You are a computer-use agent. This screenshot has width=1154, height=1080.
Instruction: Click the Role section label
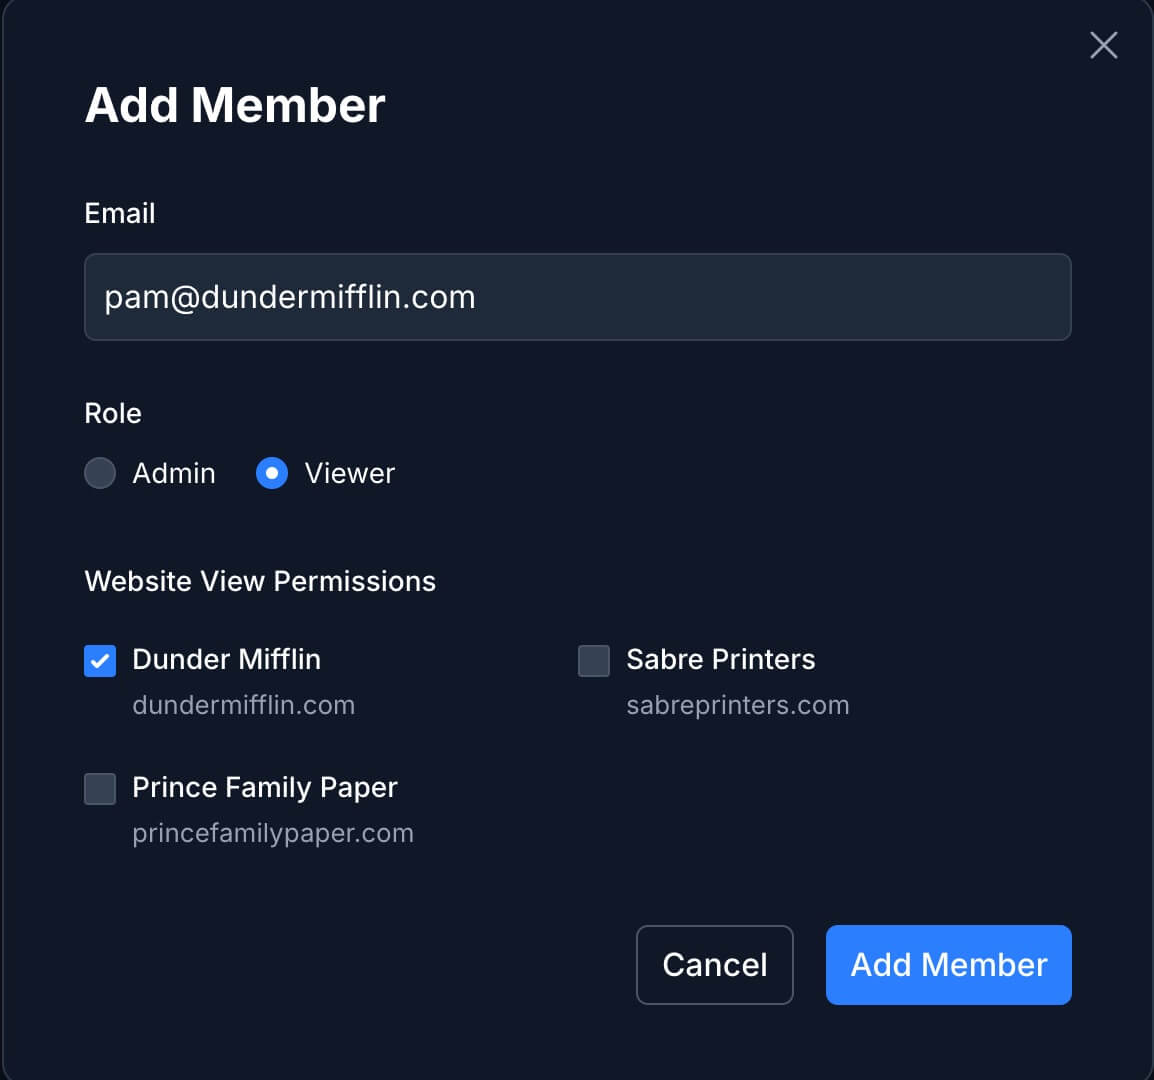[113, 413]
